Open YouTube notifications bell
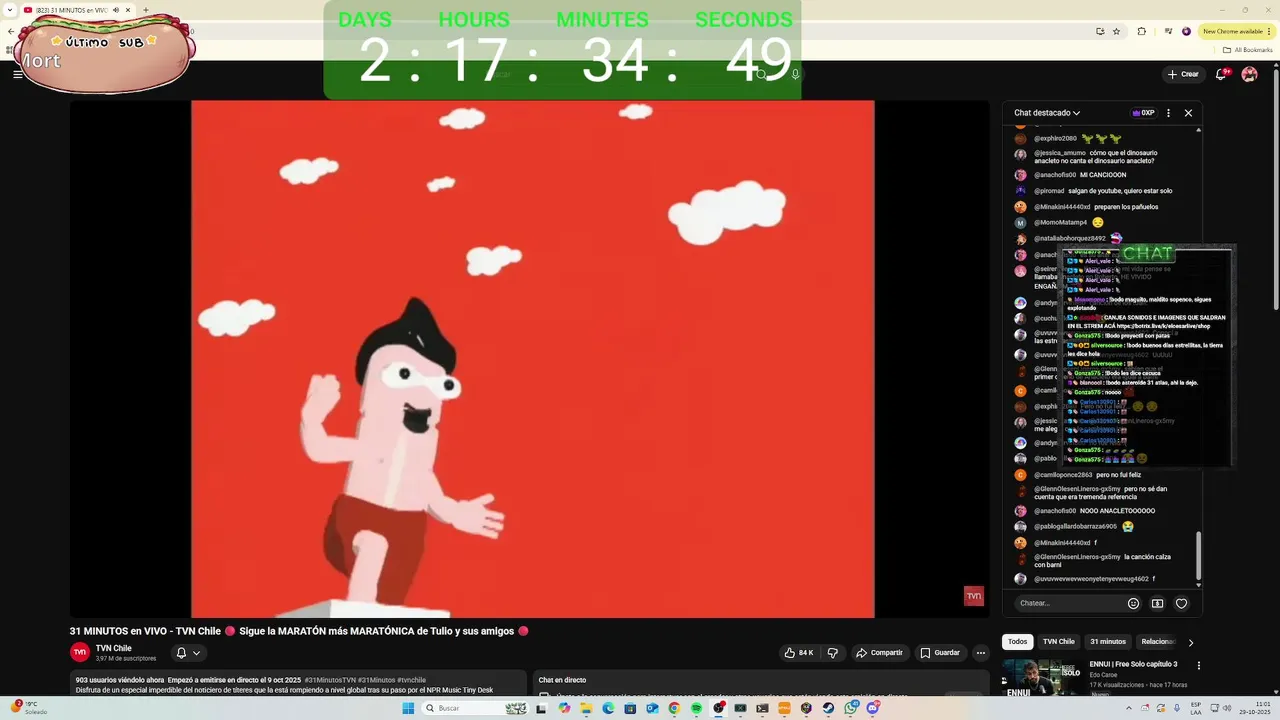Viewport: 1280px width, 720px height. 1222,74
